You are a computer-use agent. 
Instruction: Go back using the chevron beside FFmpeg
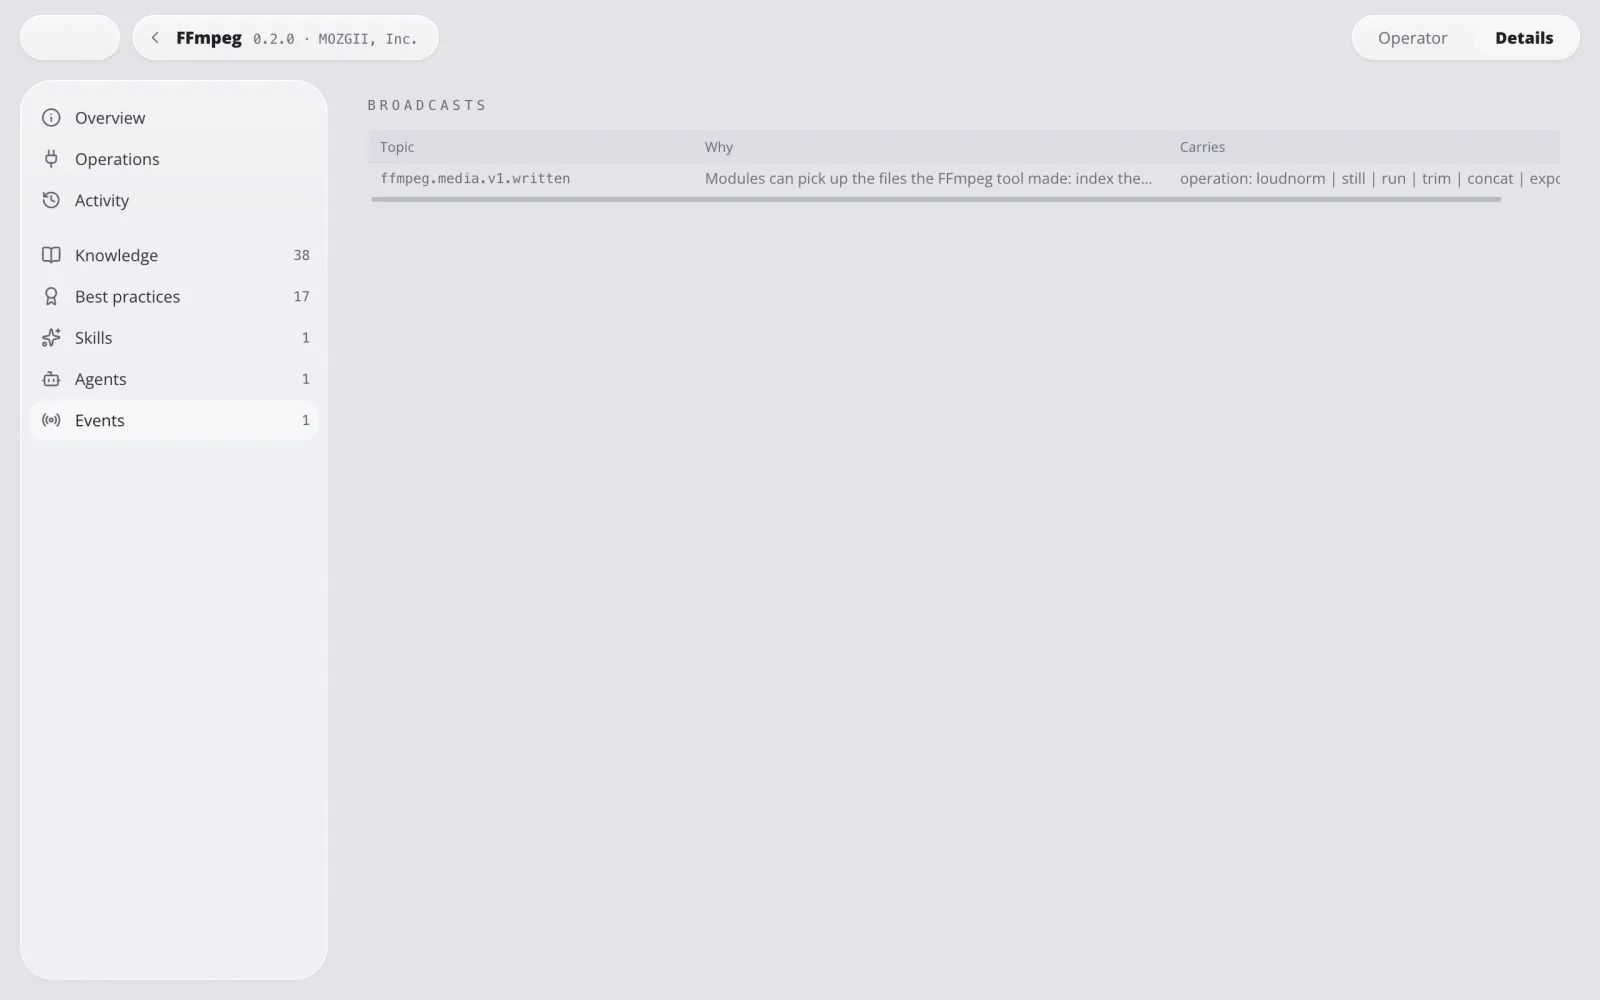(155, 38)
